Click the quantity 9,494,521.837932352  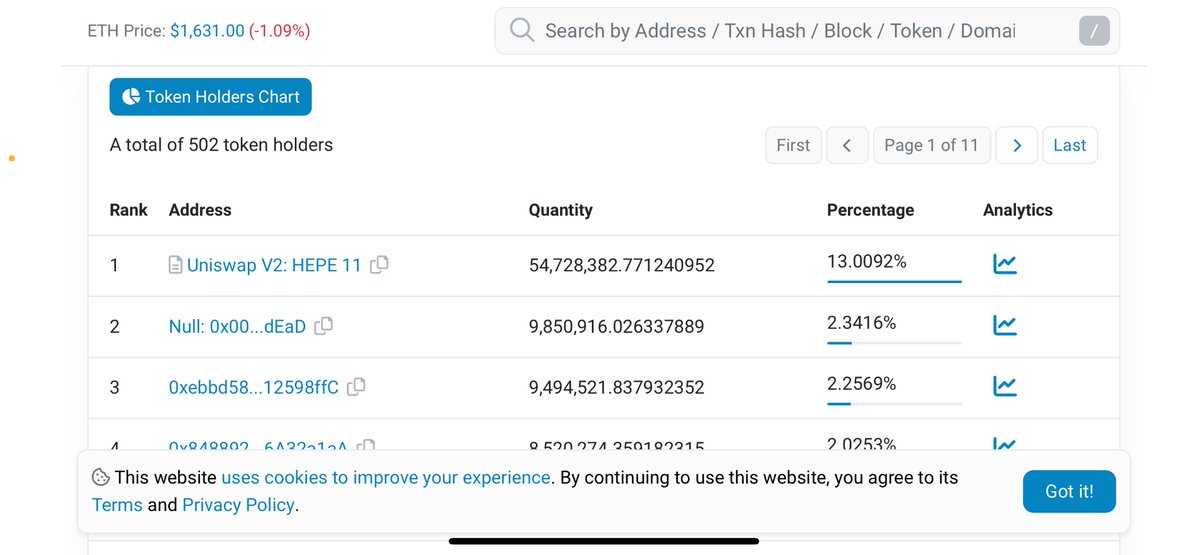point(617,387)
